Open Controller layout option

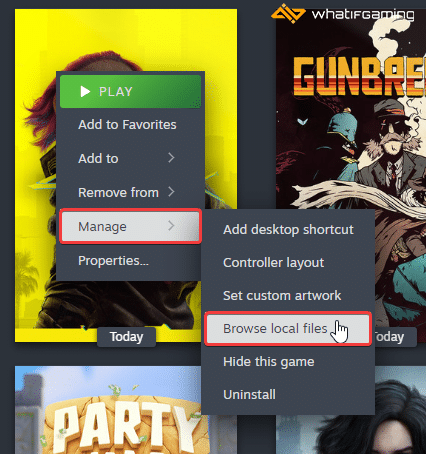273,263
